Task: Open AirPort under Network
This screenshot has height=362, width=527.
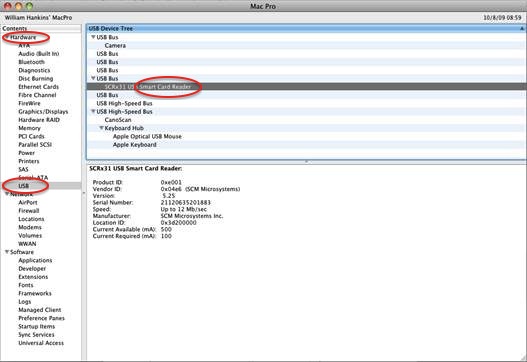Action: pos(28,202)
